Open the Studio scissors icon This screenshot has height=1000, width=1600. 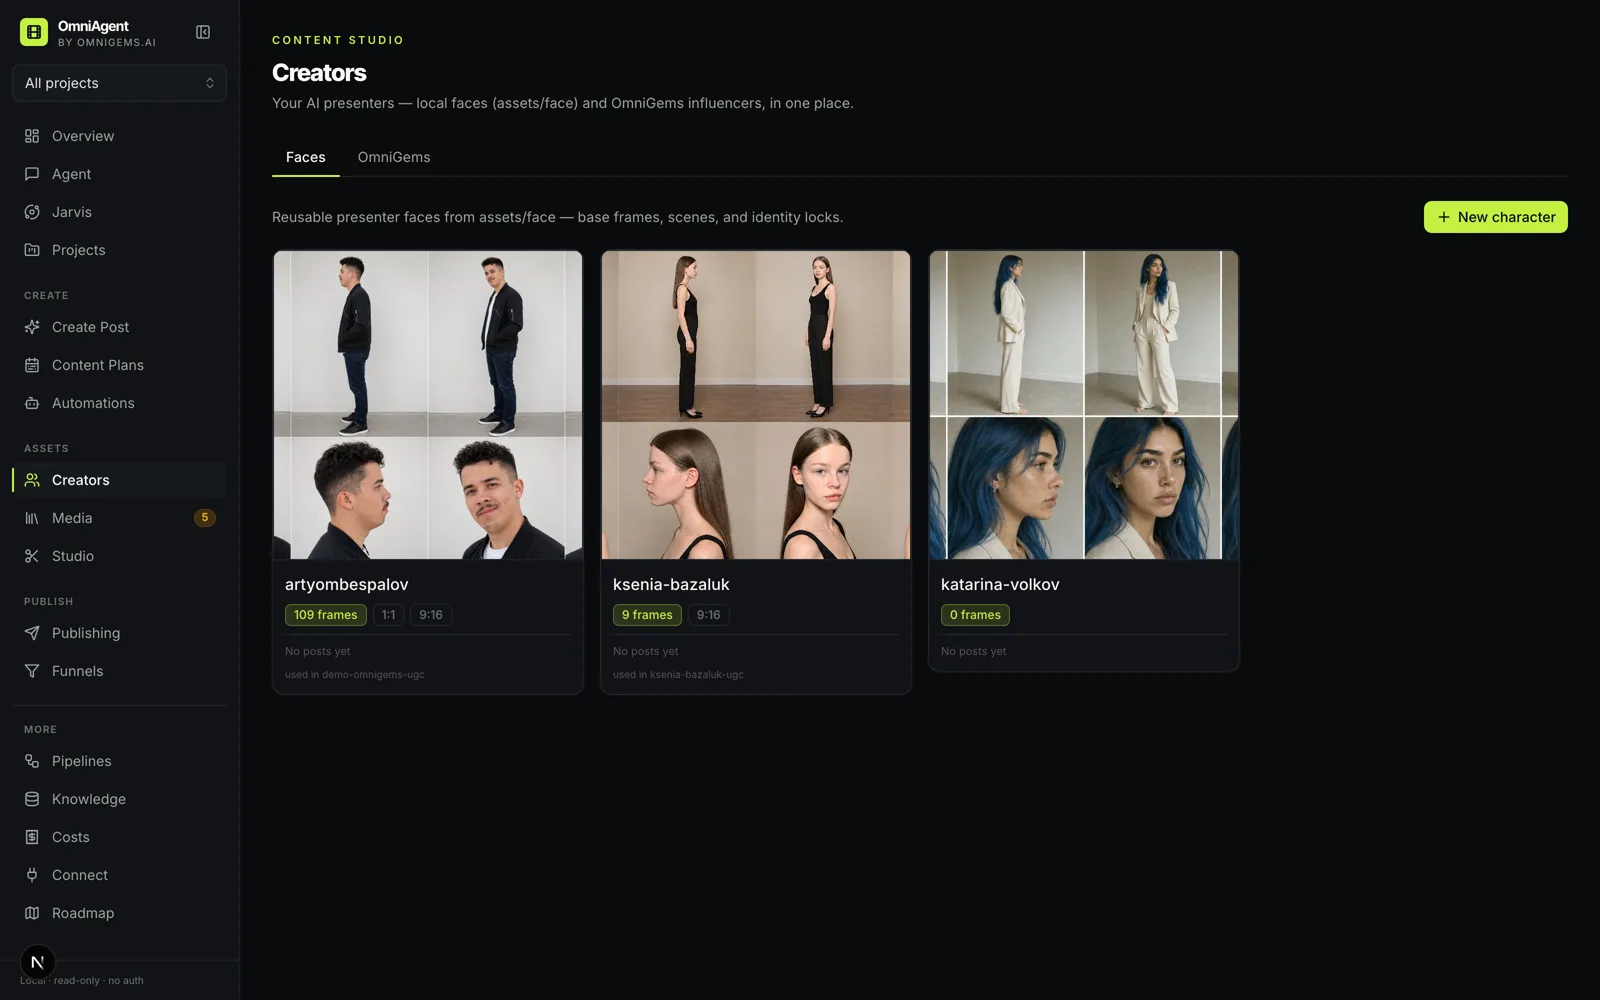pos(32,556)
